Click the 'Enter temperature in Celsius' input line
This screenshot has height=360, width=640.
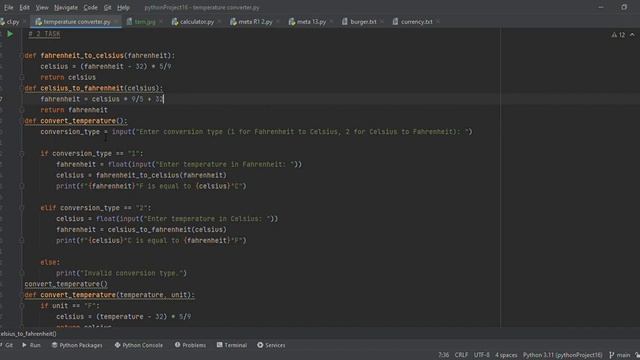pos(167,219)
